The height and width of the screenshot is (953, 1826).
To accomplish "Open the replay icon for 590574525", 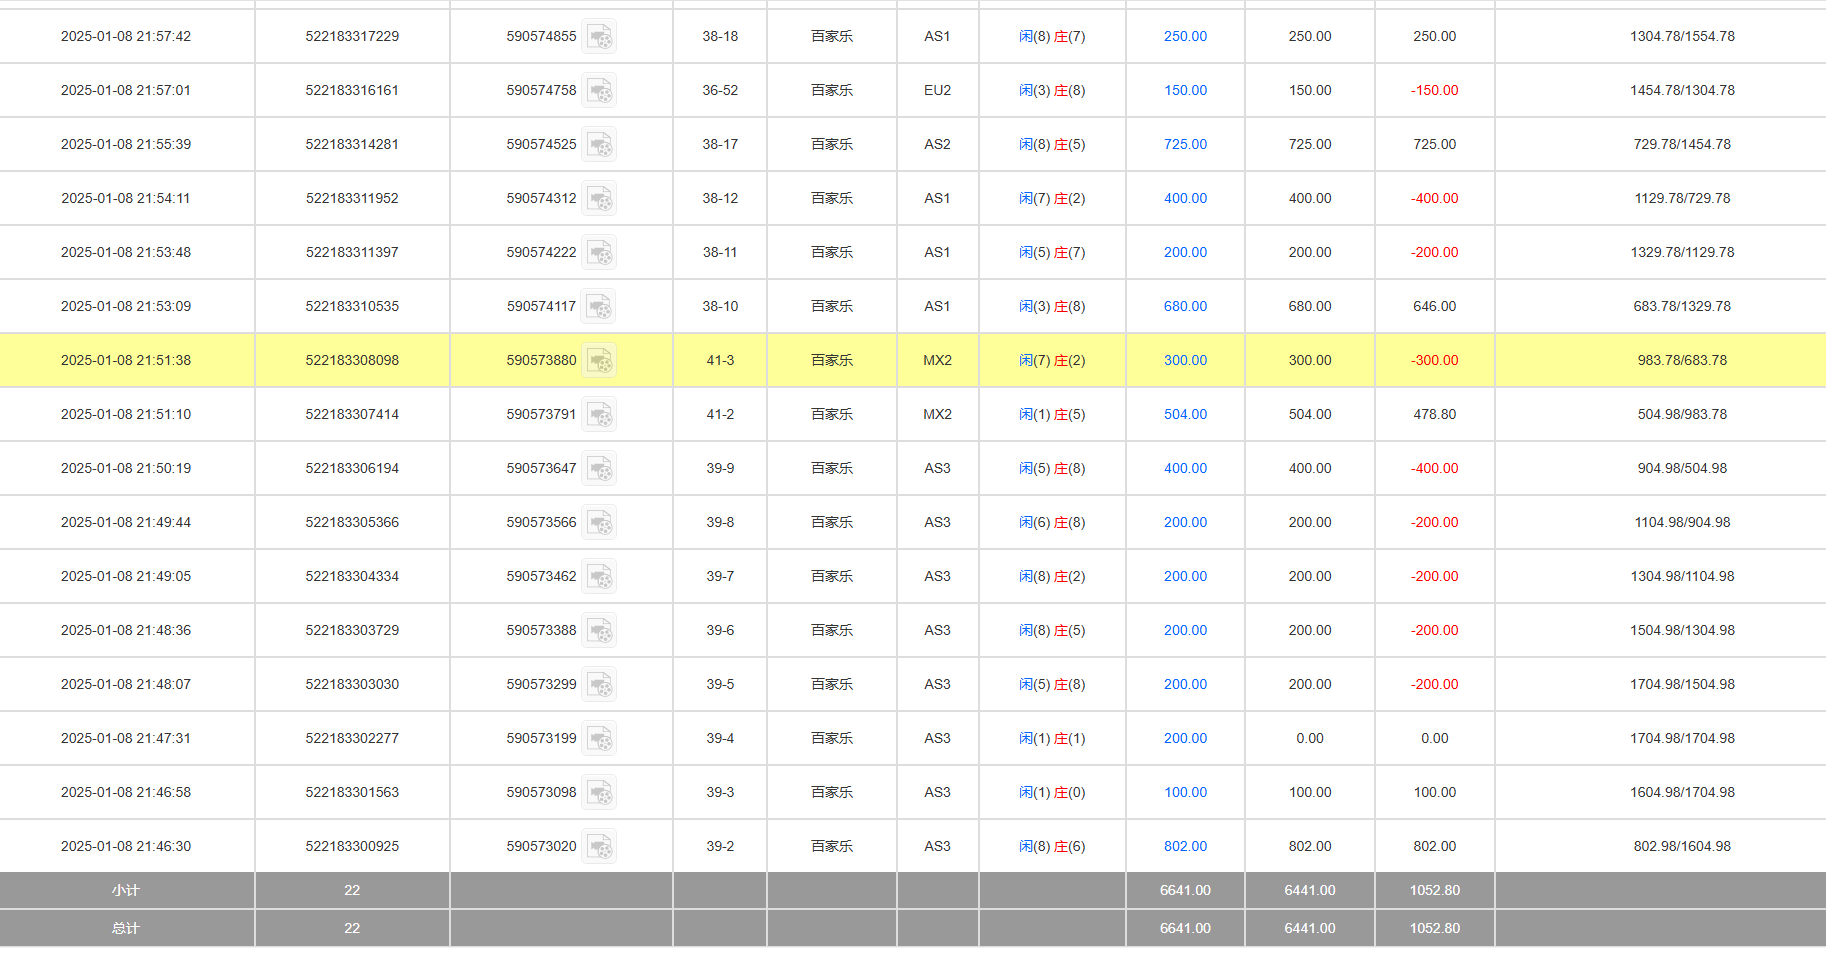I will point(599,145).
